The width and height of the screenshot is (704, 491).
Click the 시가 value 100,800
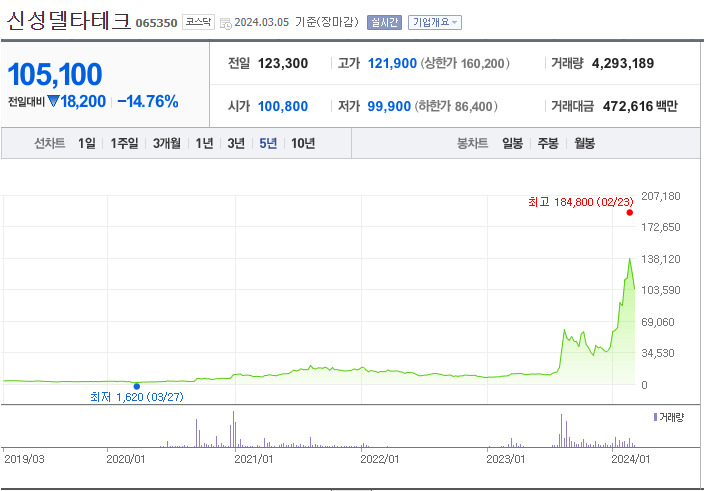click(x=283, y=106)
